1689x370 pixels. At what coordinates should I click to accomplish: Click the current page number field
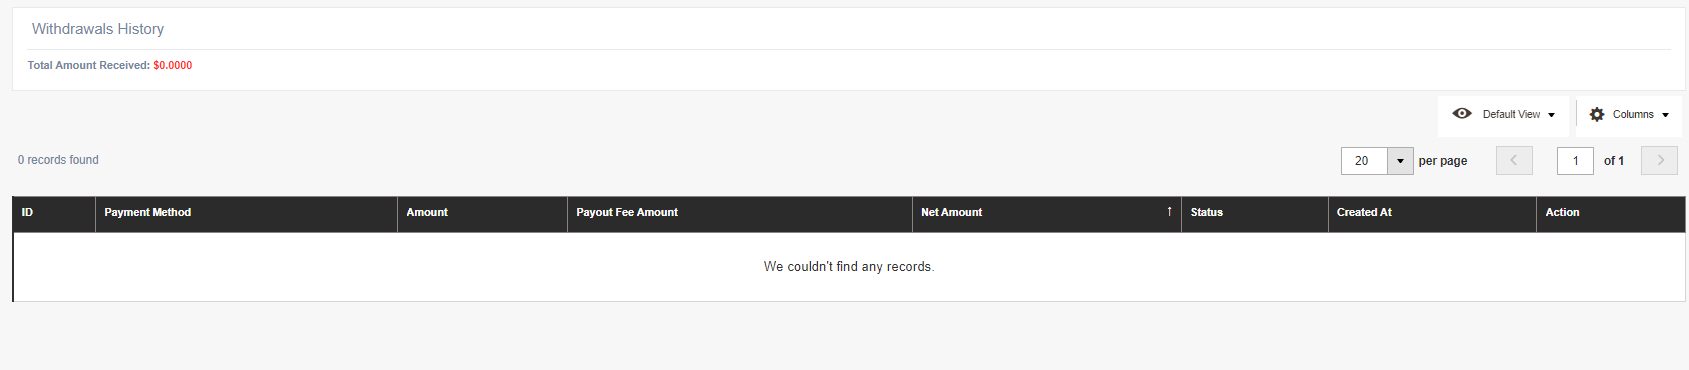(1575, 161)
